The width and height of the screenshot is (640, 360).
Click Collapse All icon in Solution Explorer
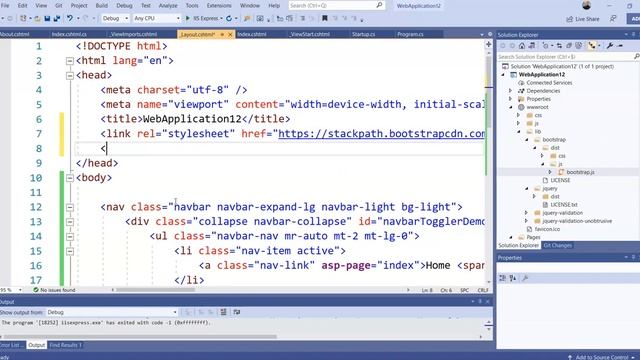coord(569,46)
